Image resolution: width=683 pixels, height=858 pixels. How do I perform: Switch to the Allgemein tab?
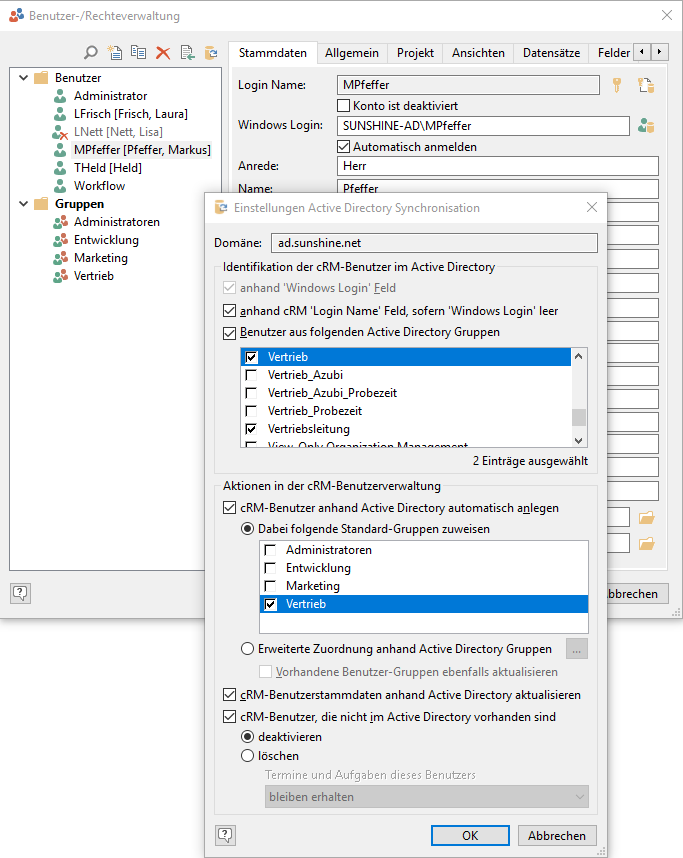pyautogui.click(x=352, y=53)
